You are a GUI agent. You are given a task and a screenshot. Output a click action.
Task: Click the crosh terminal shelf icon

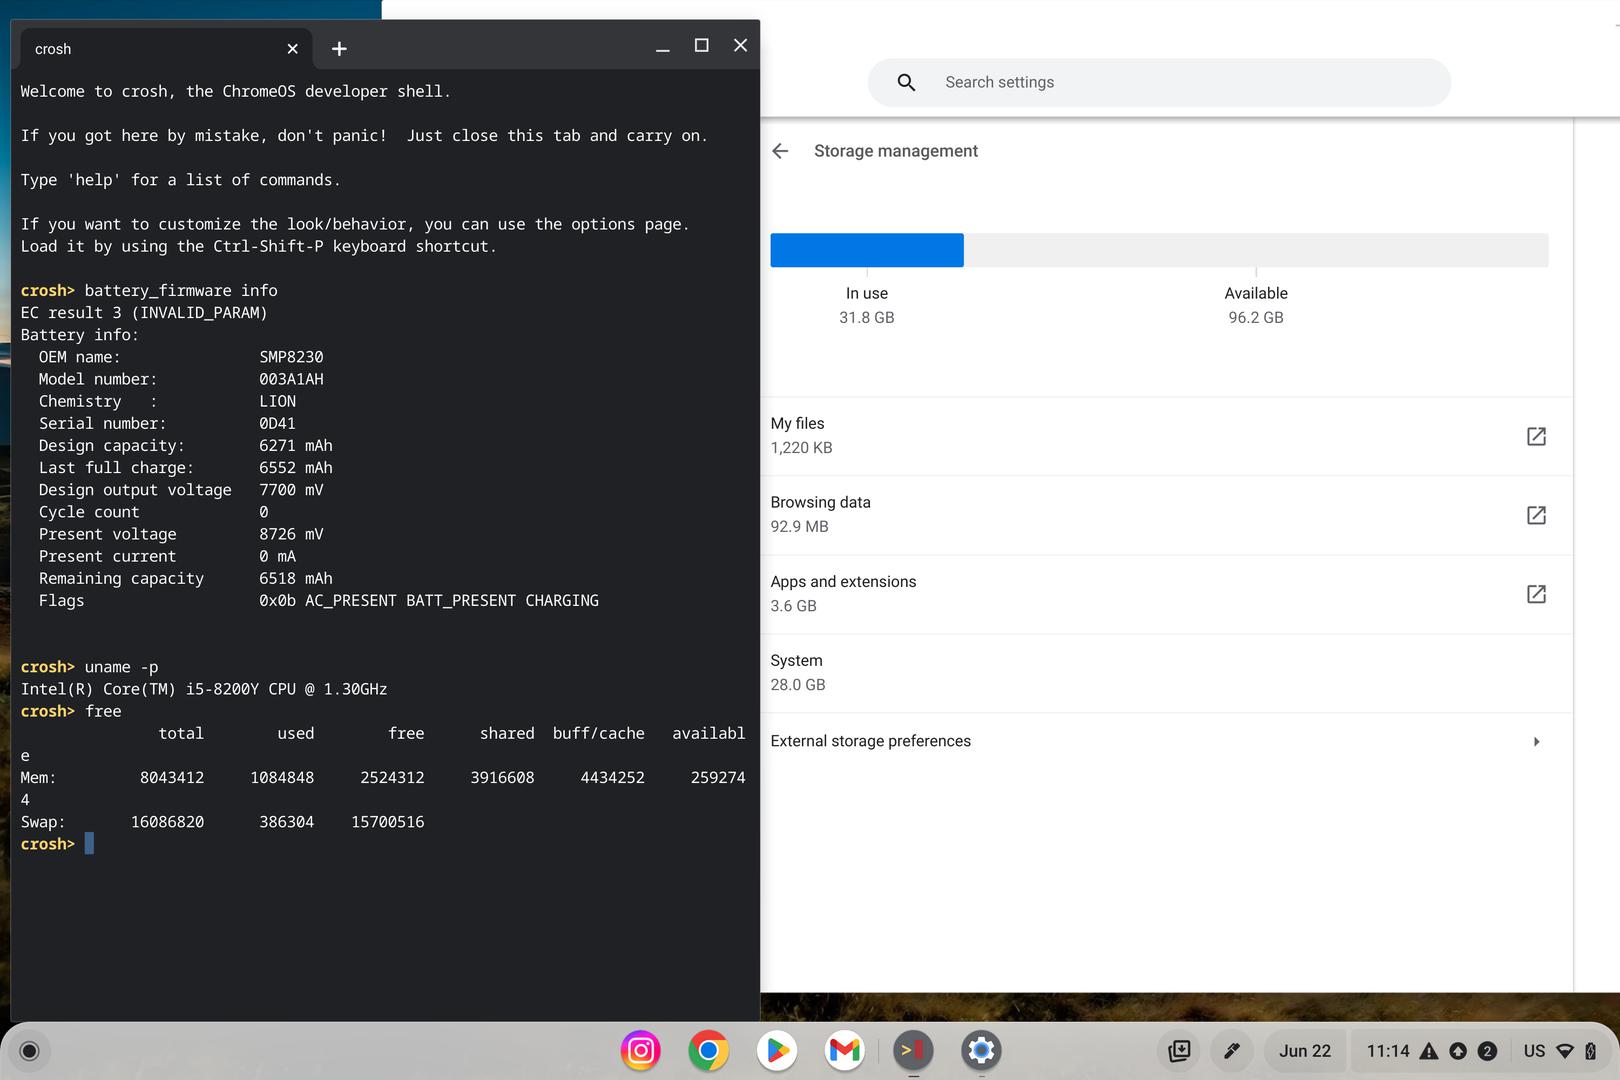[913, 1051]
